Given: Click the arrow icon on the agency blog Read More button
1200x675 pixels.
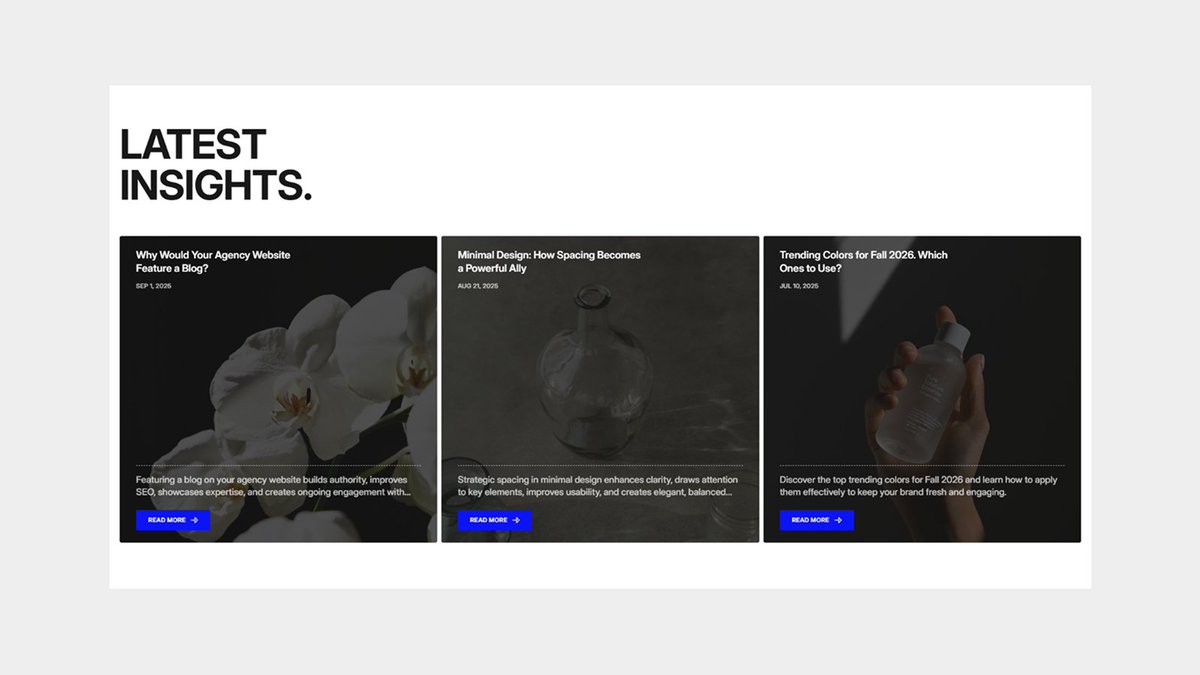Looking at the screenshot, I should point(194,520).
